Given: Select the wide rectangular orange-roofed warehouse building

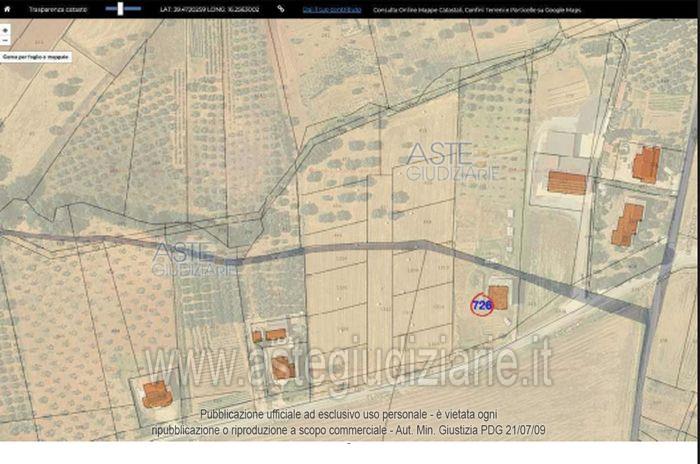Looking at the screenshot, I should (x=567, y=183).
